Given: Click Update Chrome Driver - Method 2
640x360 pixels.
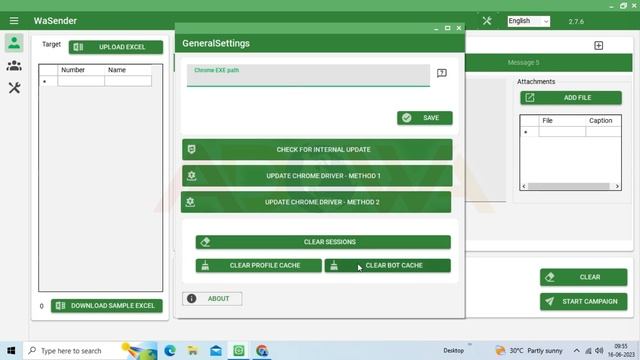Looking at the screenshot, I should [x=316, y=202].
